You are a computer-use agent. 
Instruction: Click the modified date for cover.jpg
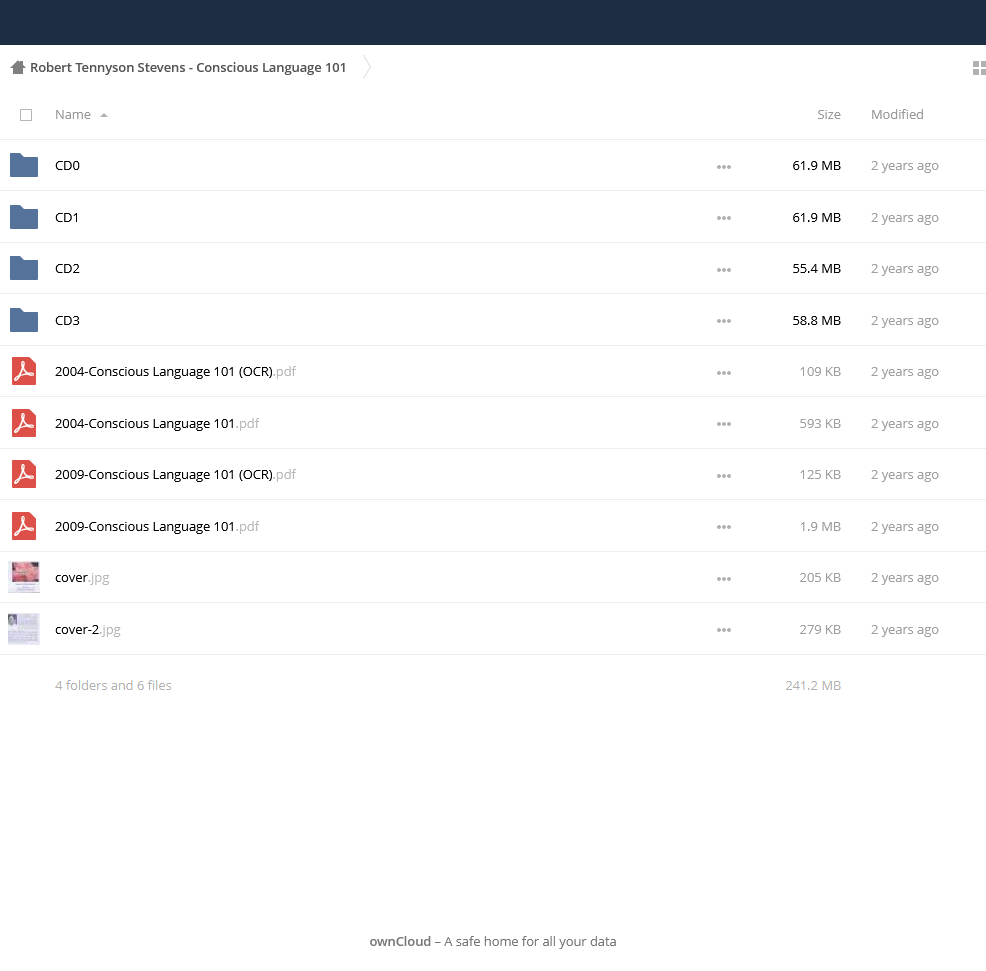pos(905,578)
